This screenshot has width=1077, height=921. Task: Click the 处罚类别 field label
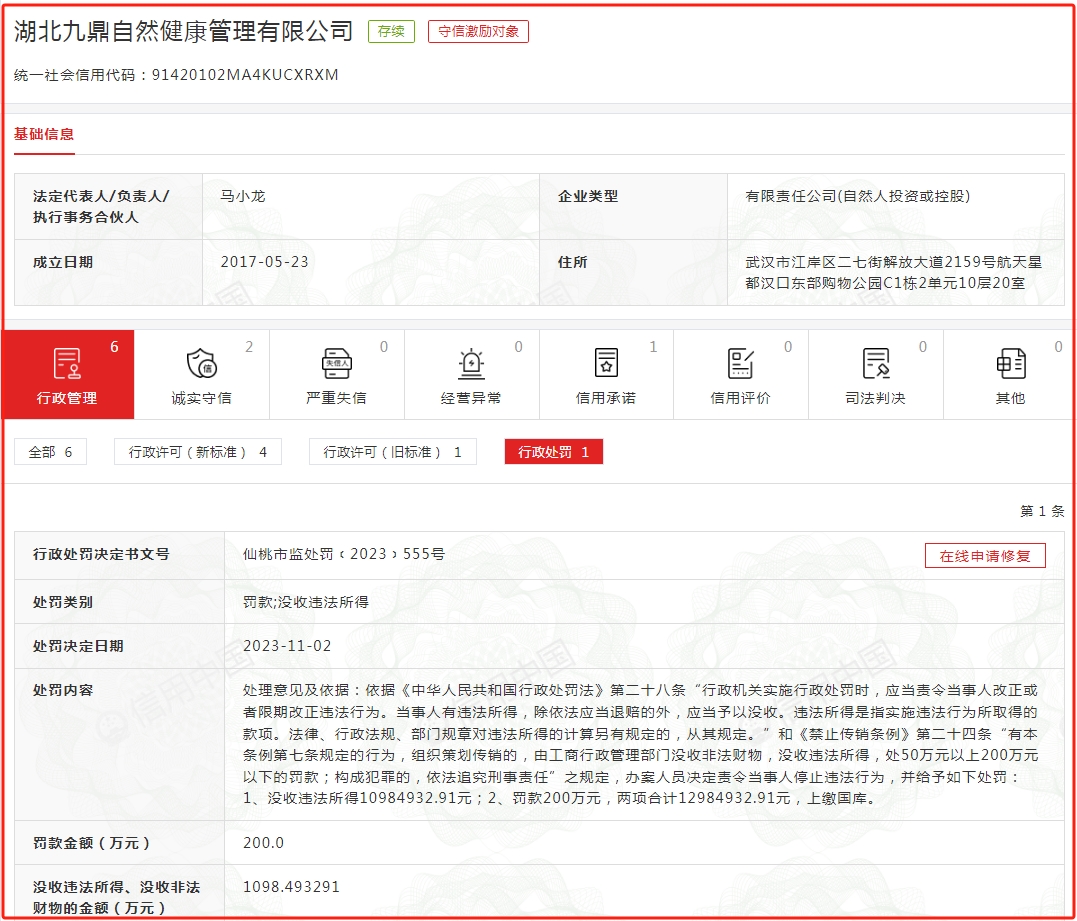(63, 602)
